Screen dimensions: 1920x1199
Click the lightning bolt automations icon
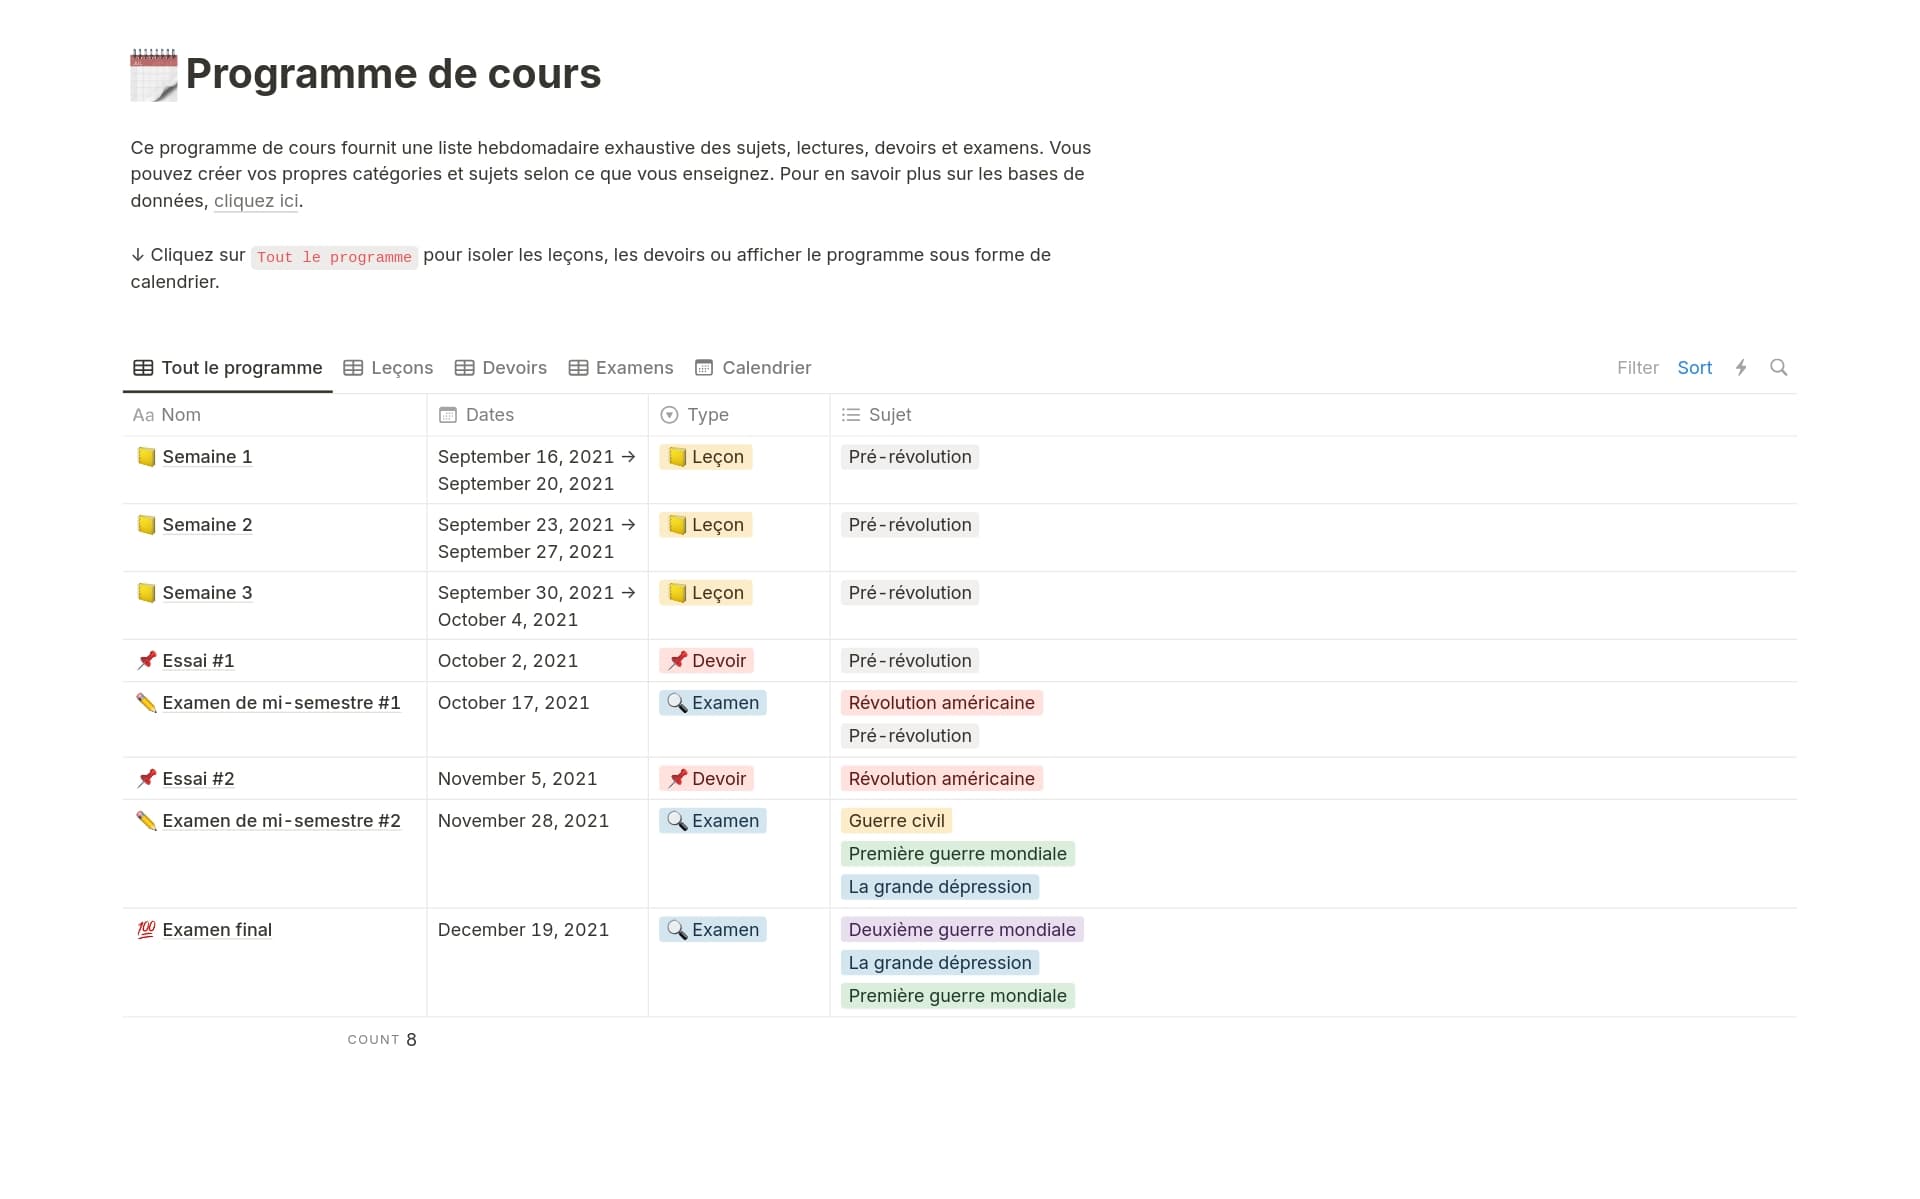[1741, 367]
